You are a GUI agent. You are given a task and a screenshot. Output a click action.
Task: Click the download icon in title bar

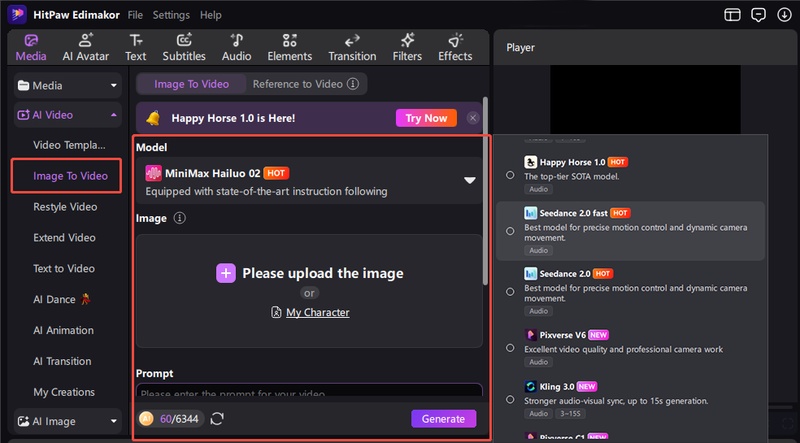point(784,15)
